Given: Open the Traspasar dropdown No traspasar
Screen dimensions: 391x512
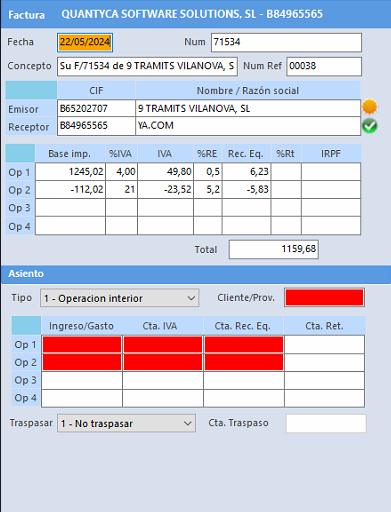Looking at the screenshot, I should click(x=126, y=423).
